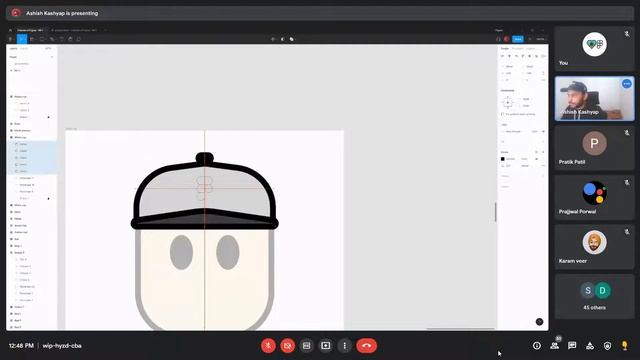Click the meeting code wip-hyzd-cba
This screenshot has width=640, height=360.
[62, 346]
